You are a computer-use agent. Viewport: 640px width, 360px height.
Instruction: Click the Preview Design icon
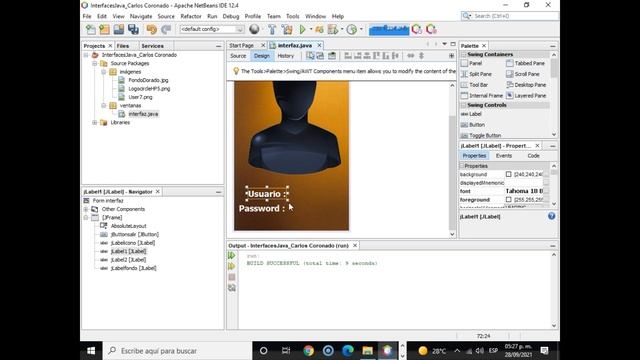332,56
